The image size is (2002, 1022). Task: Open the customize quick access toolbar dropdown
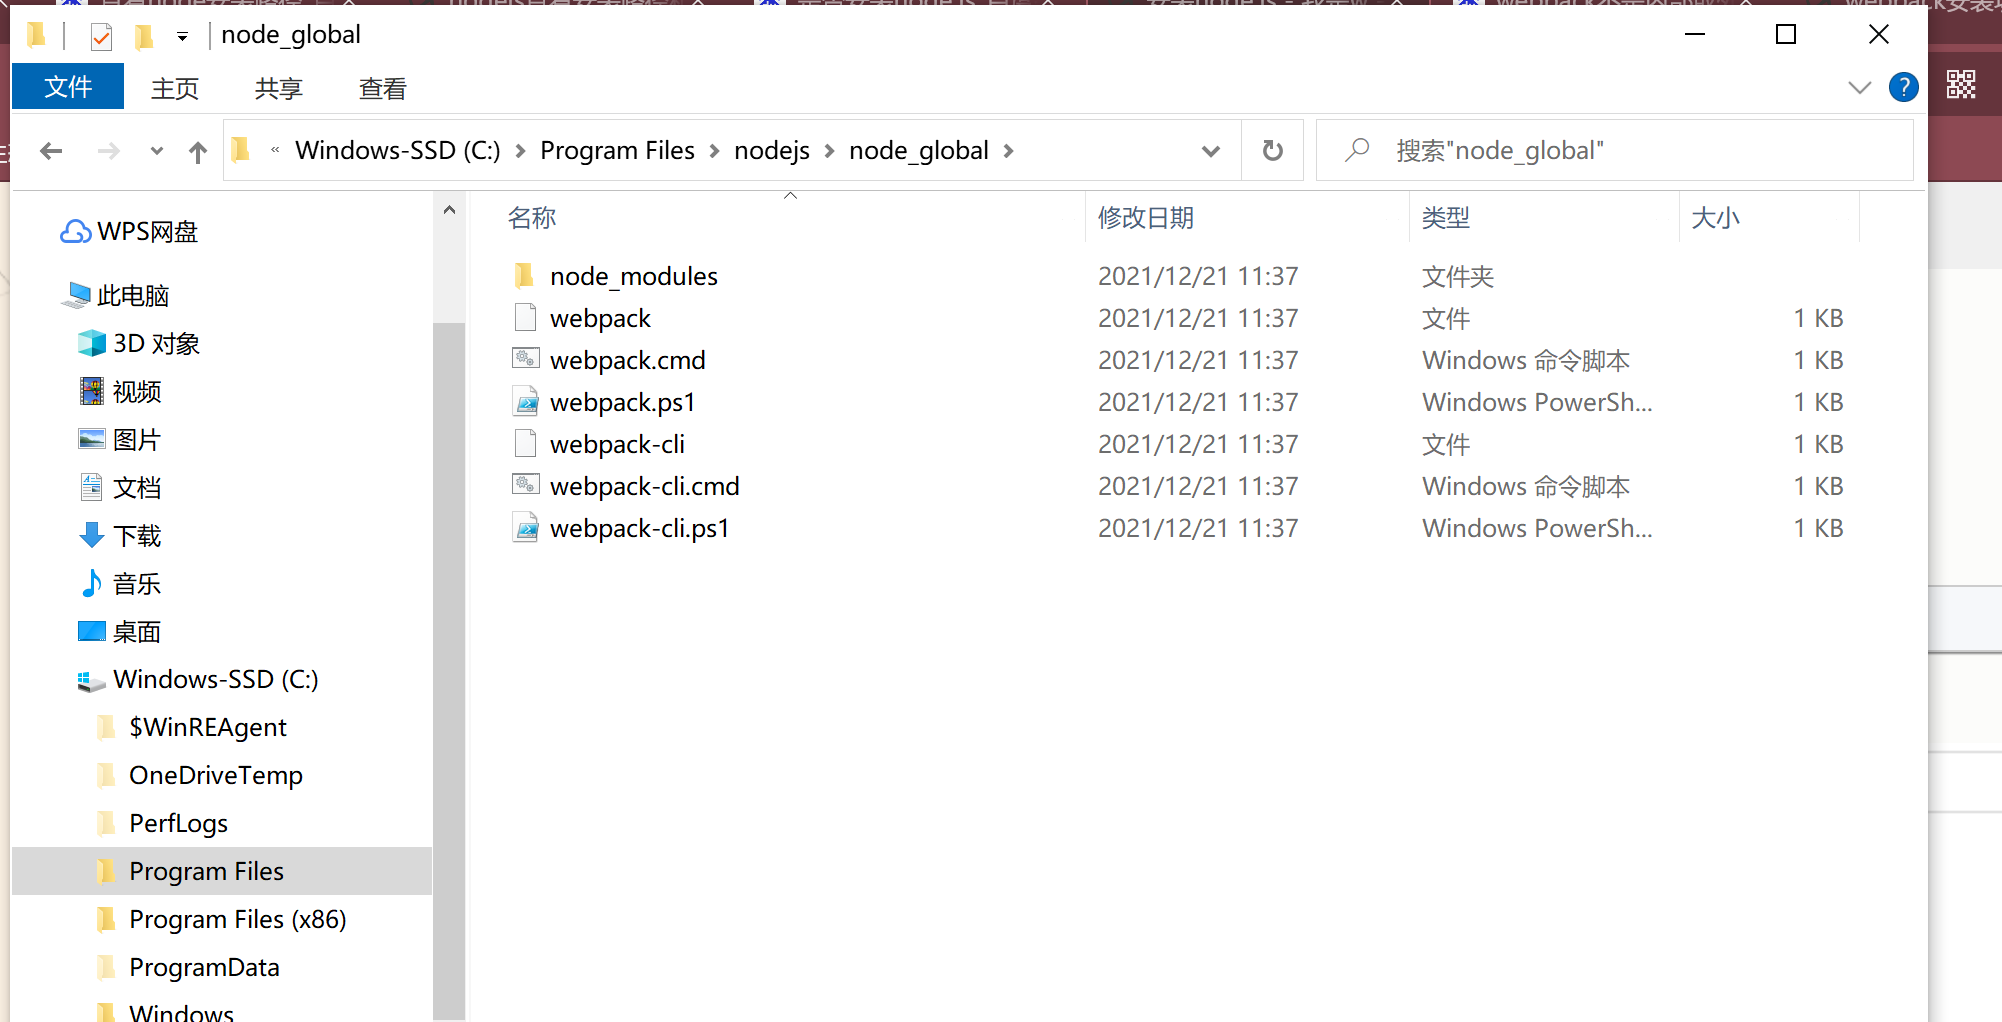click(x=182, y=37)
